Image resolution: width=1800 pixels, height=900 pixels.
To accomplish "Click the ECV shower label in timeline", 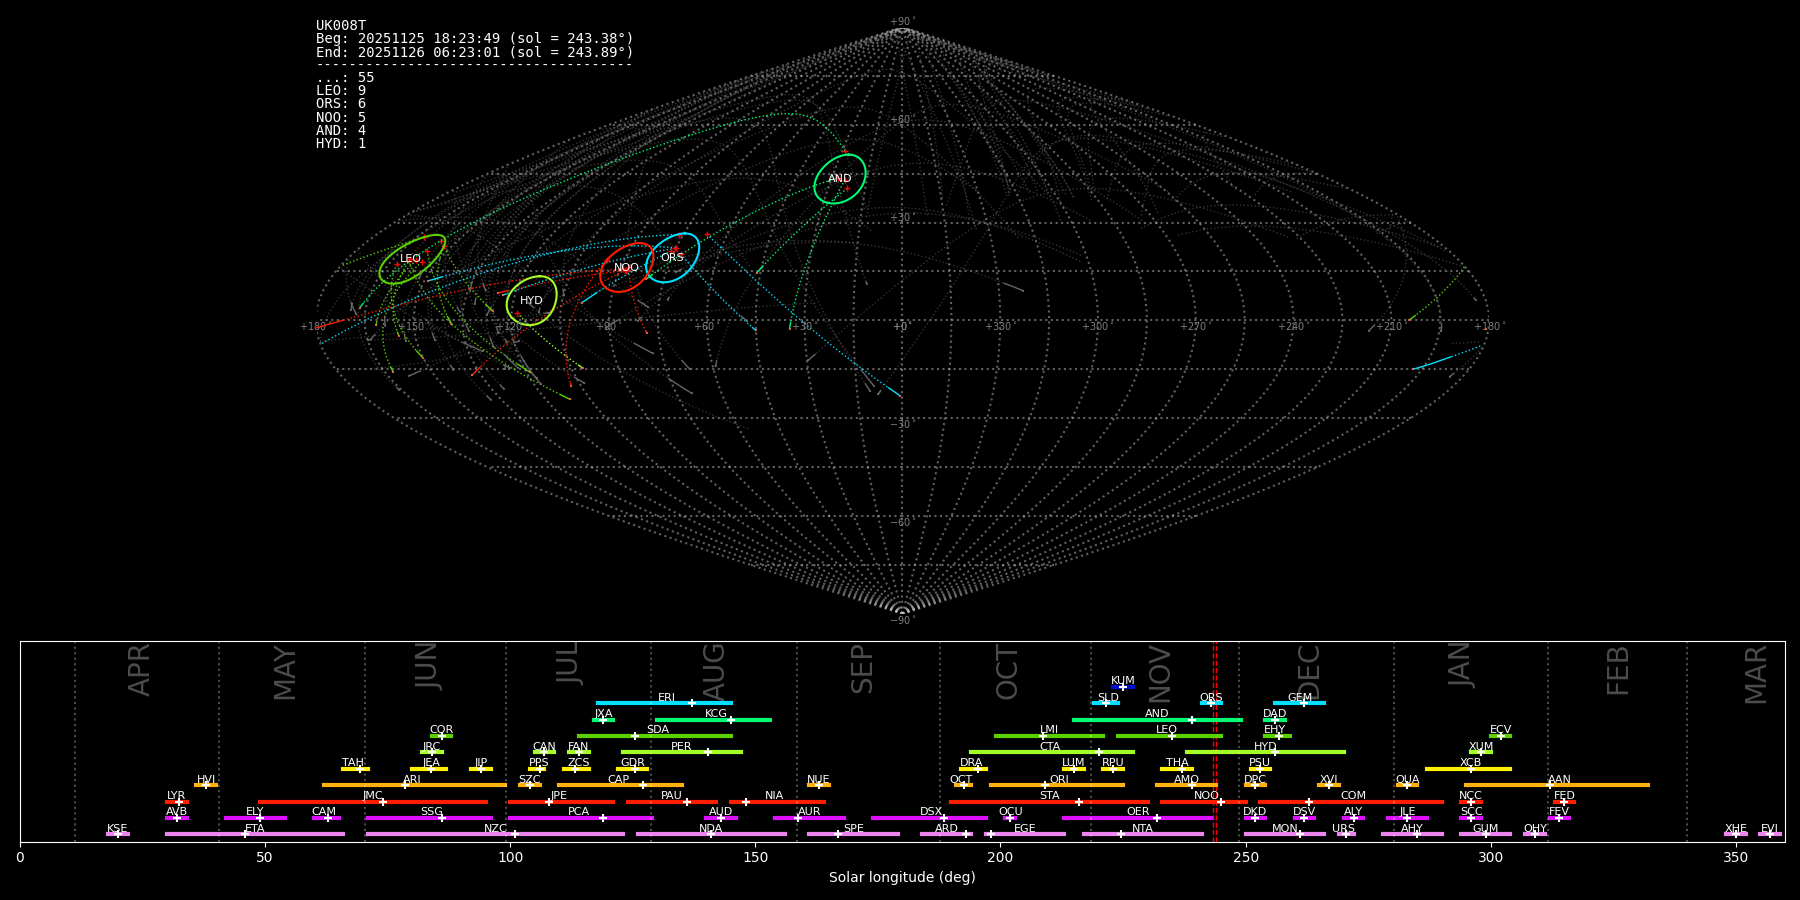I will 1500,730.
